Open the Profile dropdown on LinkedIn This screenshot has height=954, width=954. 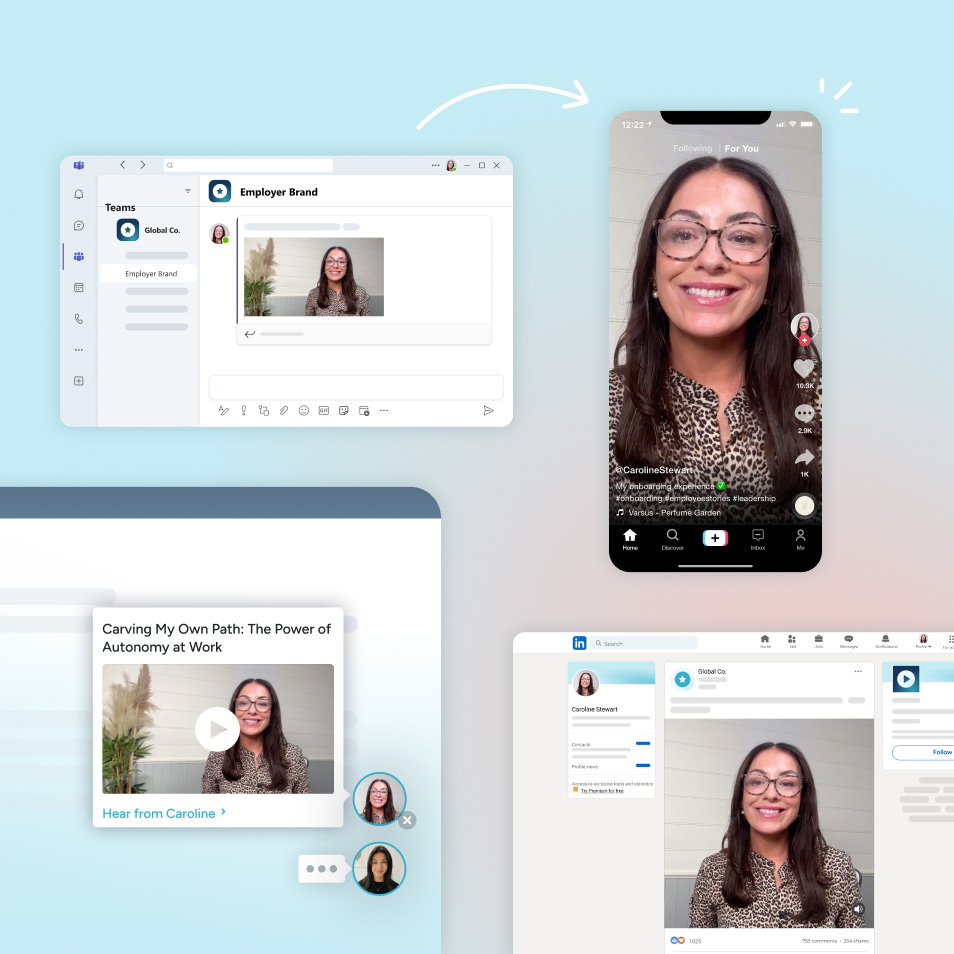point(922,641)
